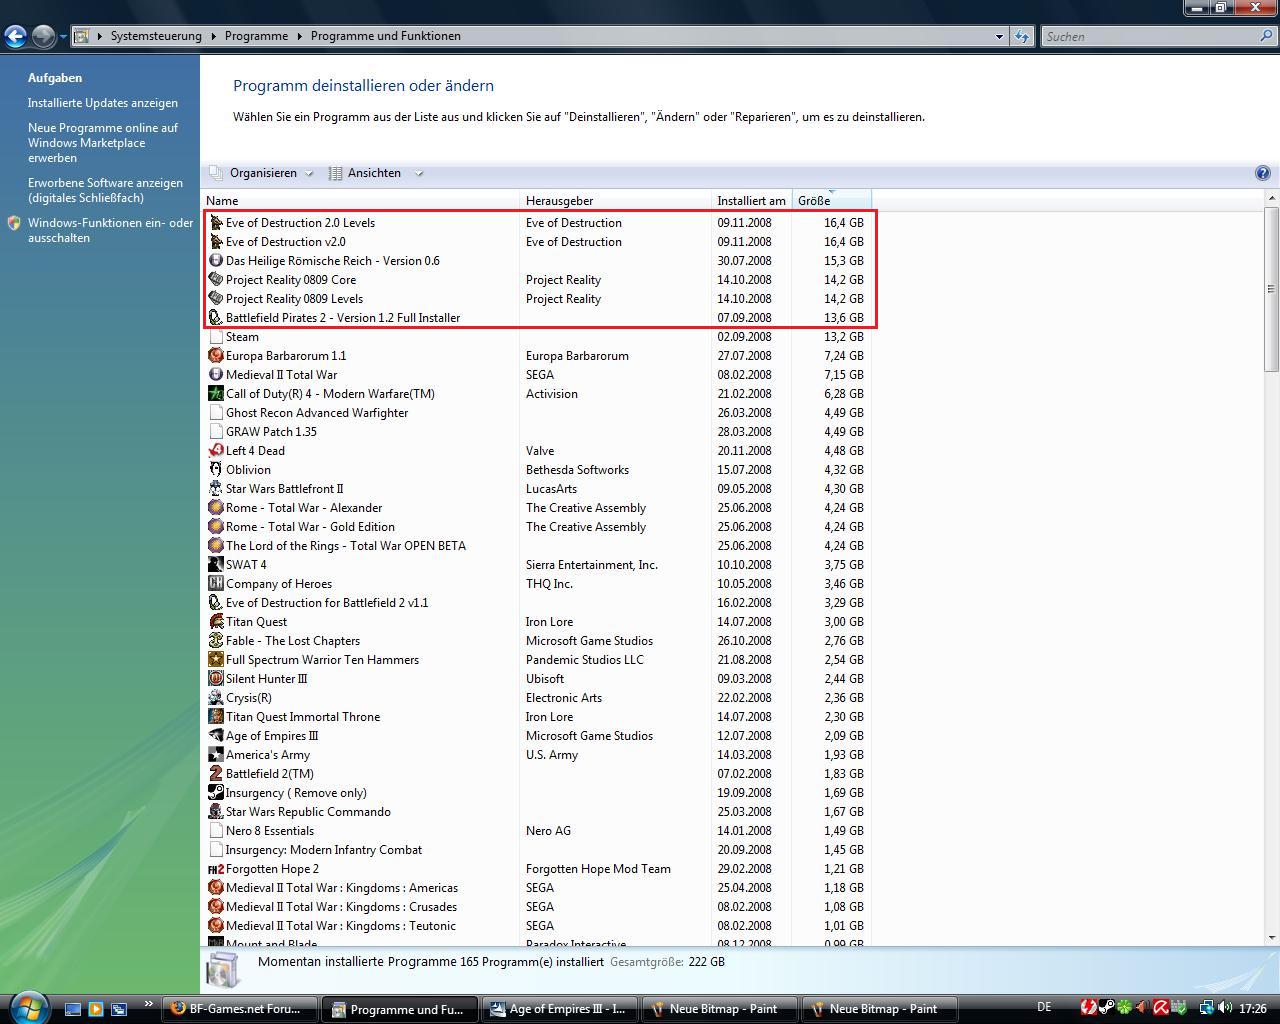Click the Battlefield 2(TM) icon

(215, 774)
